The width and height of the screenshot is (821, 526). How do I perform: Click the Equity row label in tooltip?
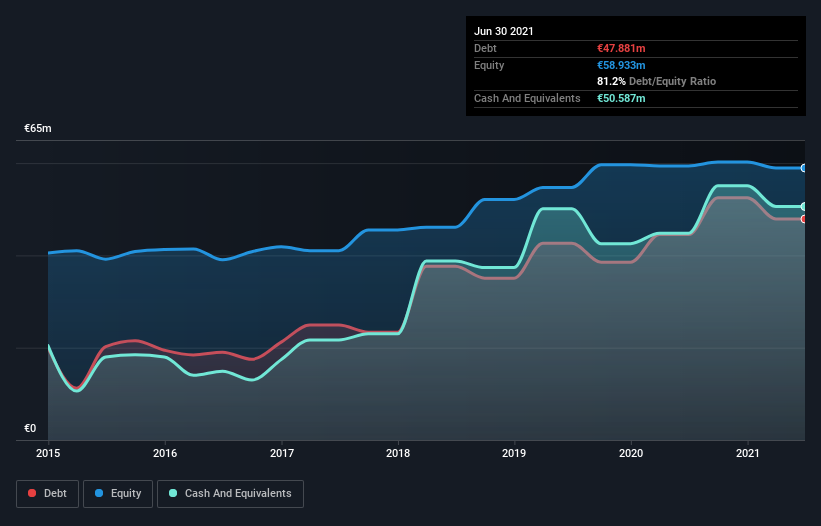click(x=489, y=65)
